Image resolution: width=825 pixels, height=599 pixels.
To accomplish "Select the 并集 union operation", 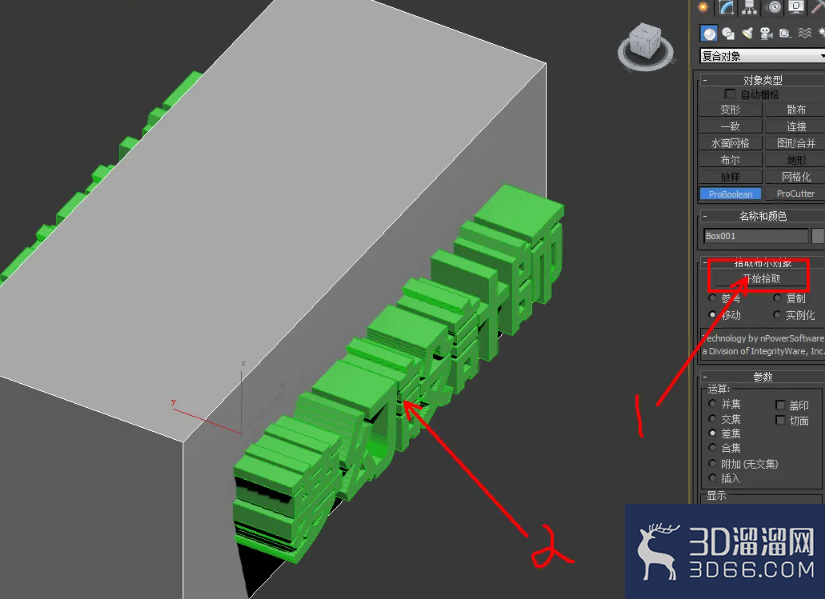I will point(712,404).
